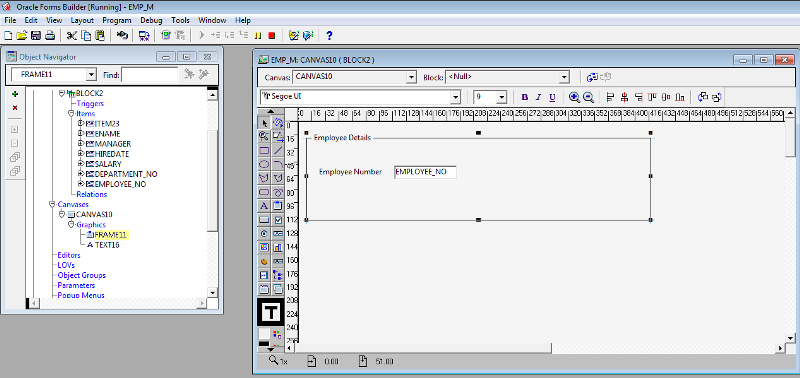Select the arrow pointer tool in palette
This screenshot has height=378, width=800.
click(264, 122)
